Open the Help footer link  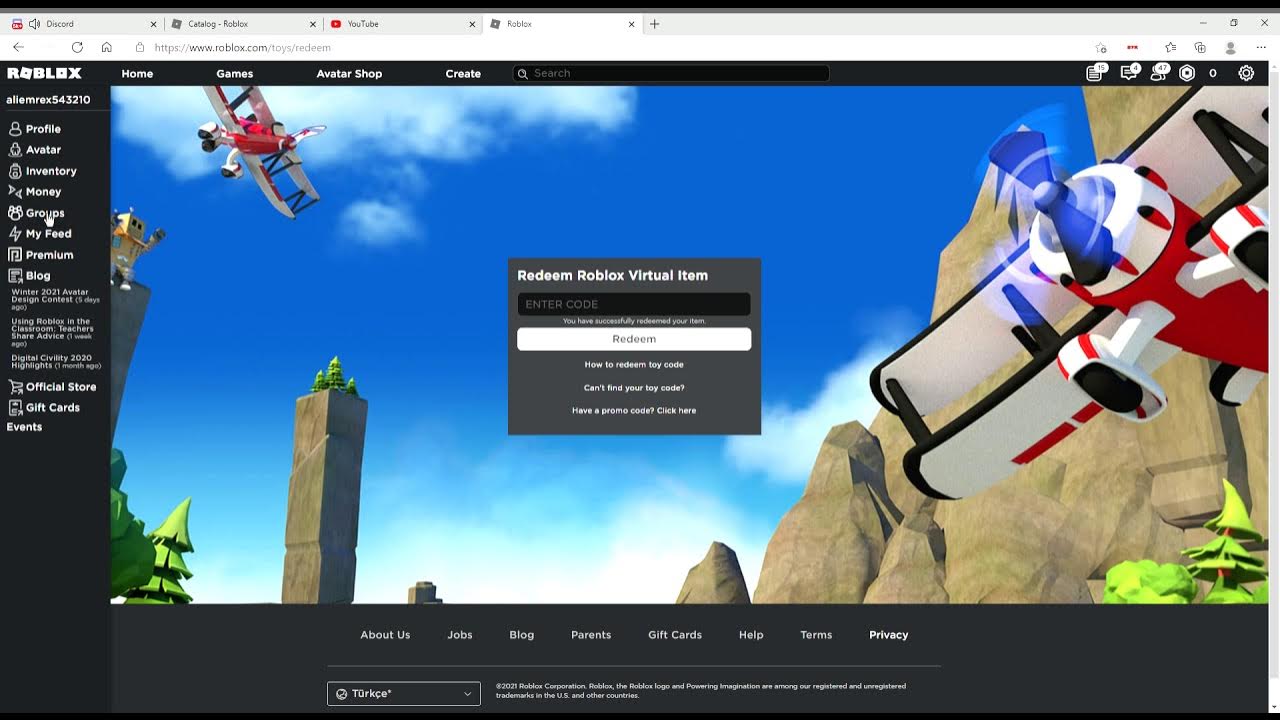[751, 635]
